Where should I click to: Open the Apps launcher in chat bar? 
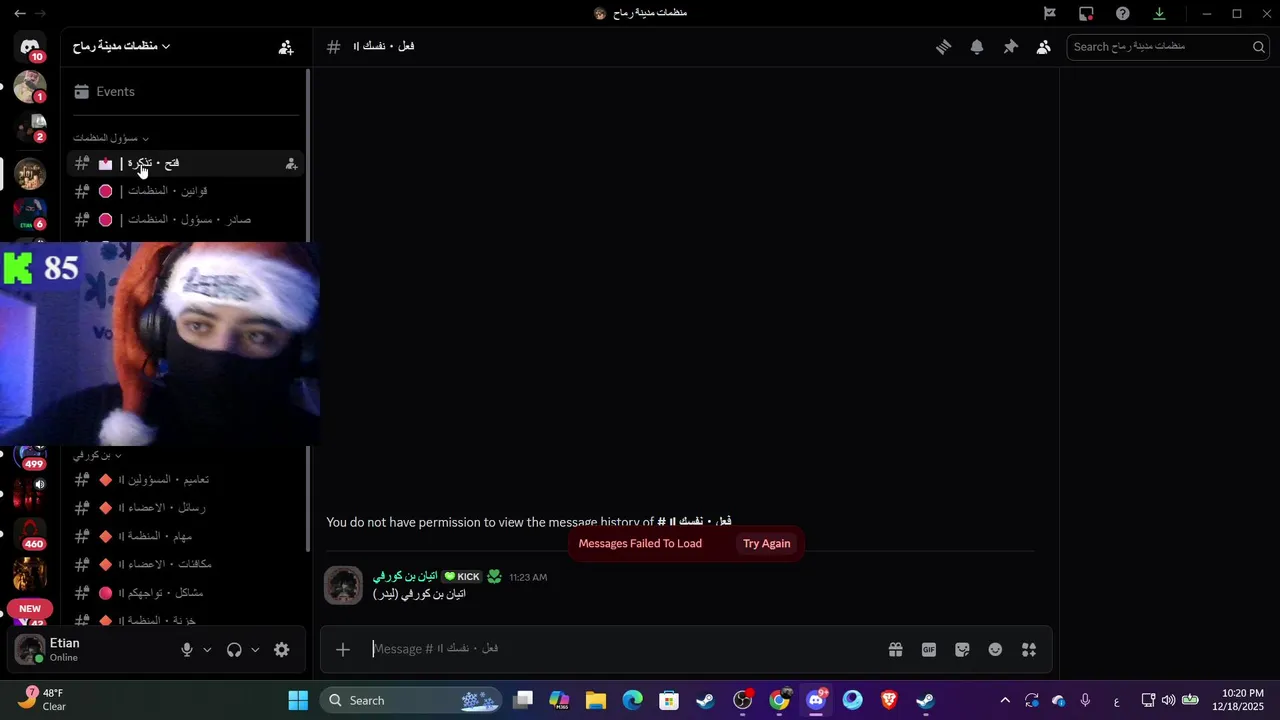pyautogui.click(x=1029, y=650)
